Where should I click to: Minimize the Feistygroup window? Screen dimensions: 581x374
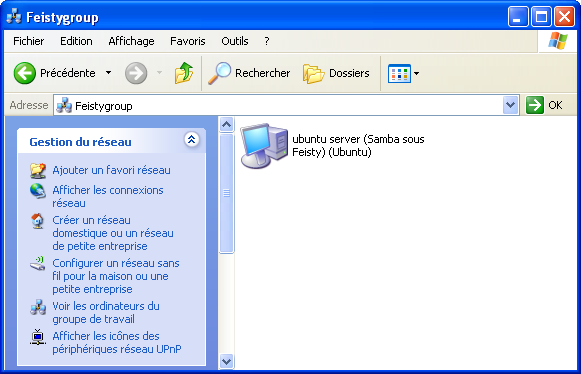pyautogui.click(x=518, y=17)
